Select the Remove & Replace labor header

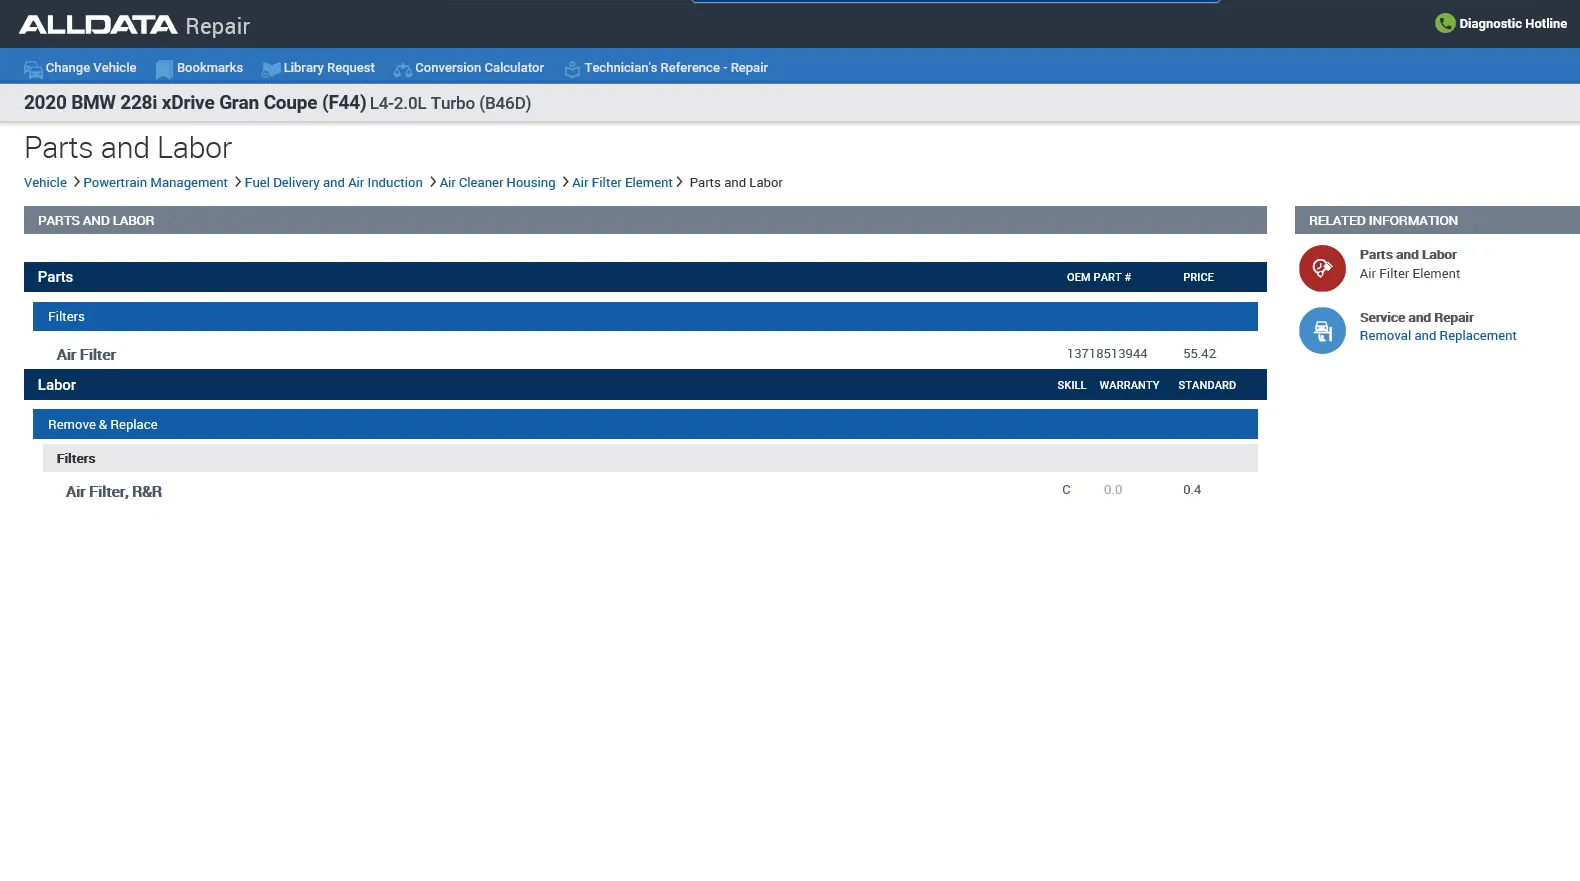pyautogui.click(x=645, y=424)
